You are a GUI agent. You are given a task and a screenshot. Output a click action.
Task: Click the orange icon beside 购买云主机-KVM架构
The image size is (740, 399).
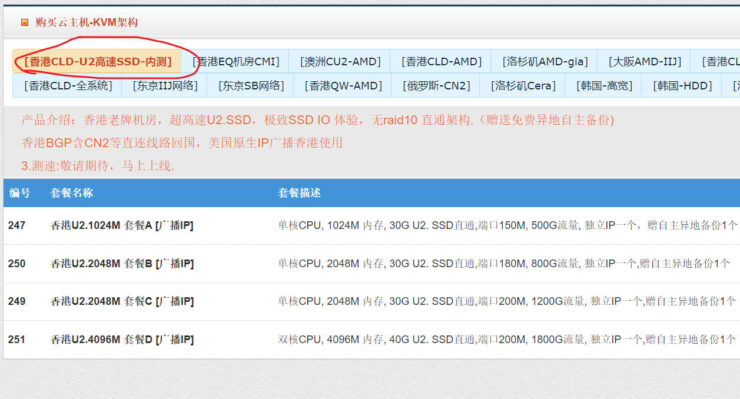coord(25,22)
